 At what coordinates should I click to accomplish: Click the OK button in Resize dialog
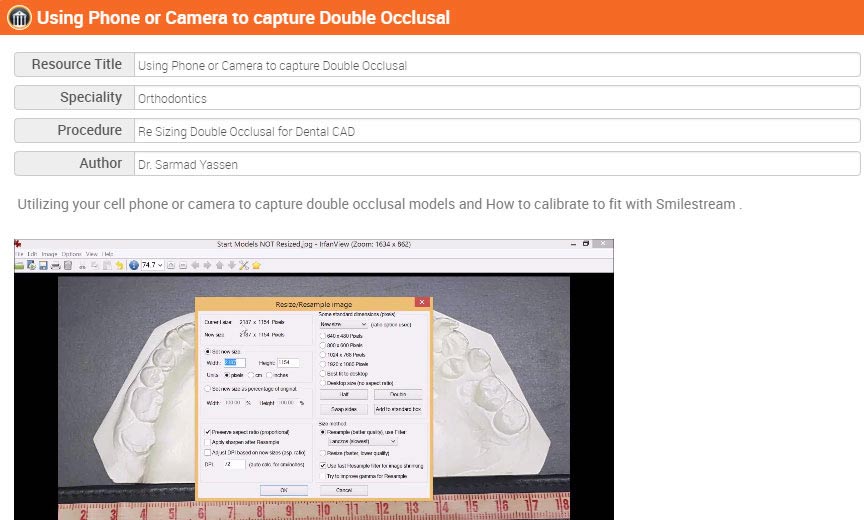284,490
